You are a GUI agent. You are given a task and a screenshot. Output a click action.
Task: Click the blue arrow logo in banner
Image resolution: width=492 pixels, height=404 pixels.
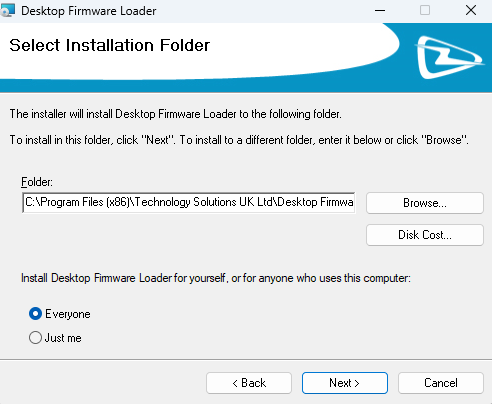(449, 57)
